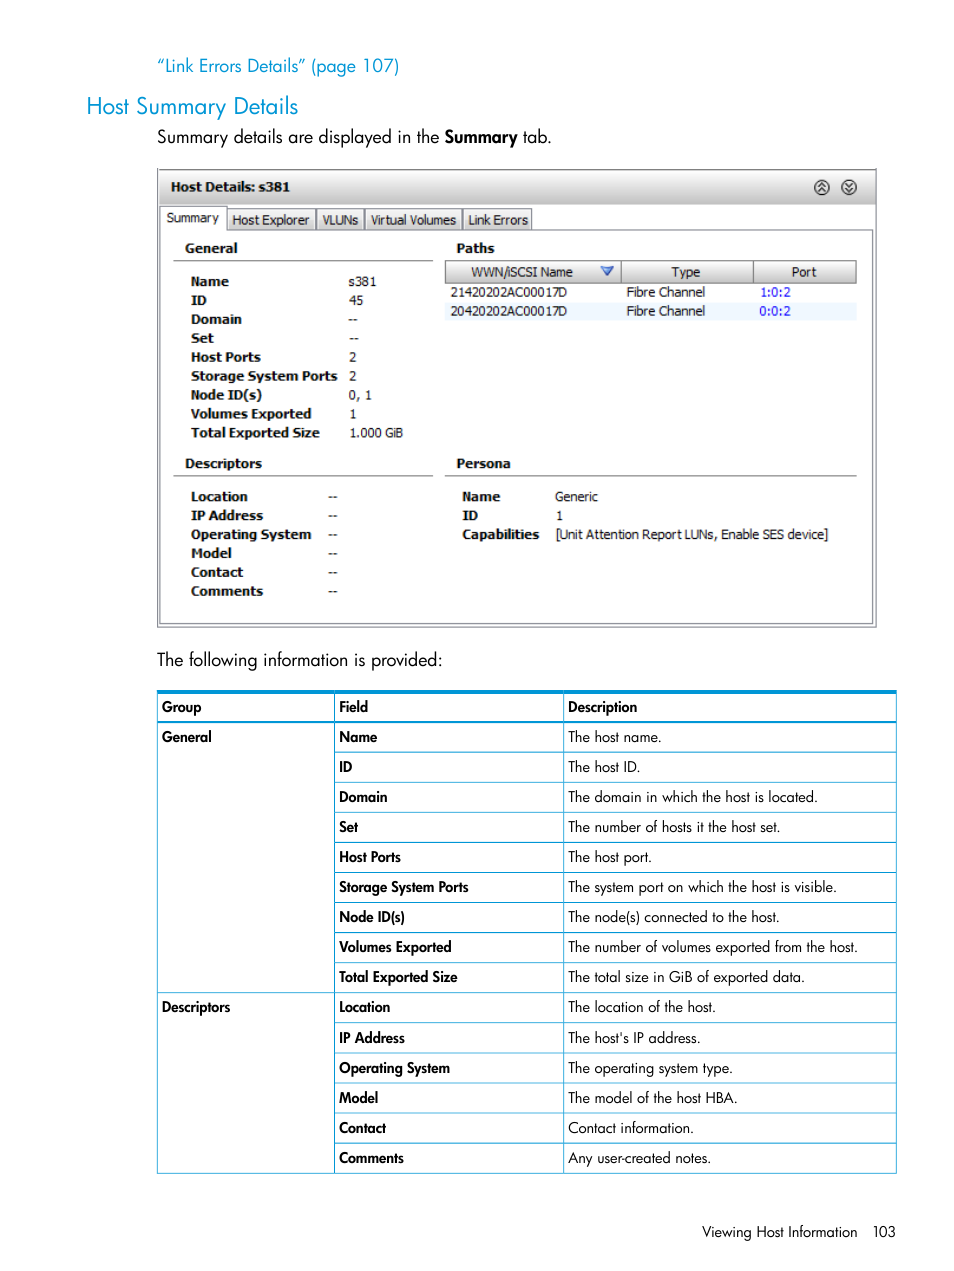
Task: Click the Volumes Exported label in panel
Action: [251, 414]
